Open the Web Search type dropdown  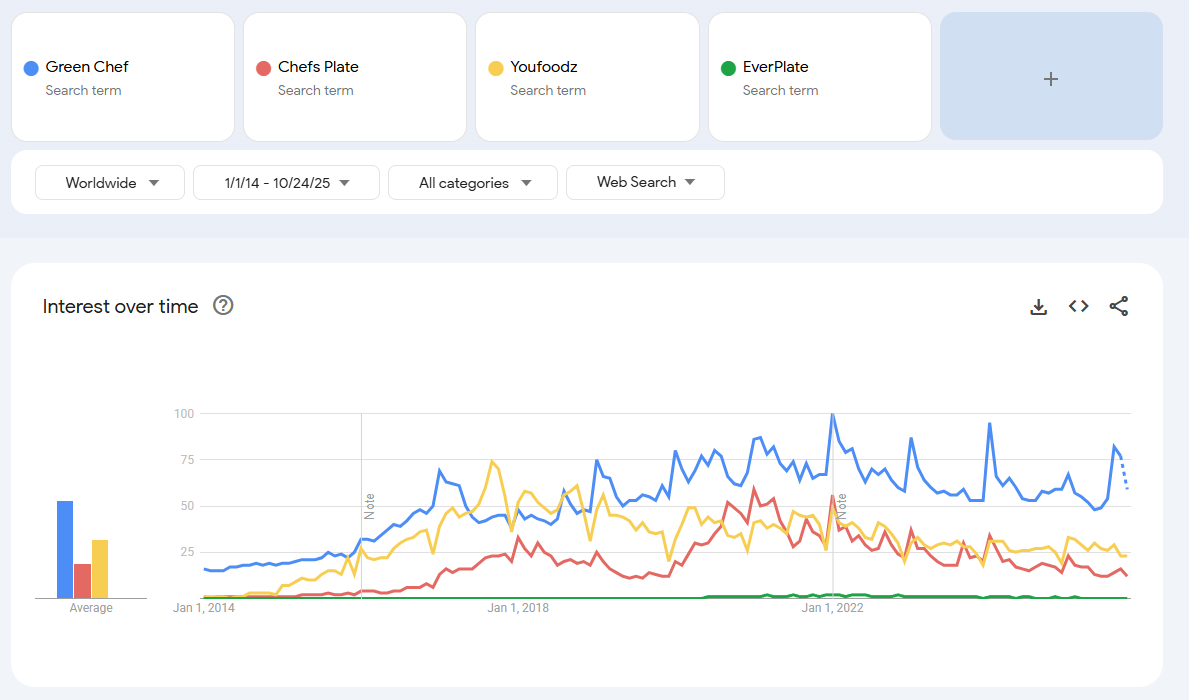click(645, 183)
